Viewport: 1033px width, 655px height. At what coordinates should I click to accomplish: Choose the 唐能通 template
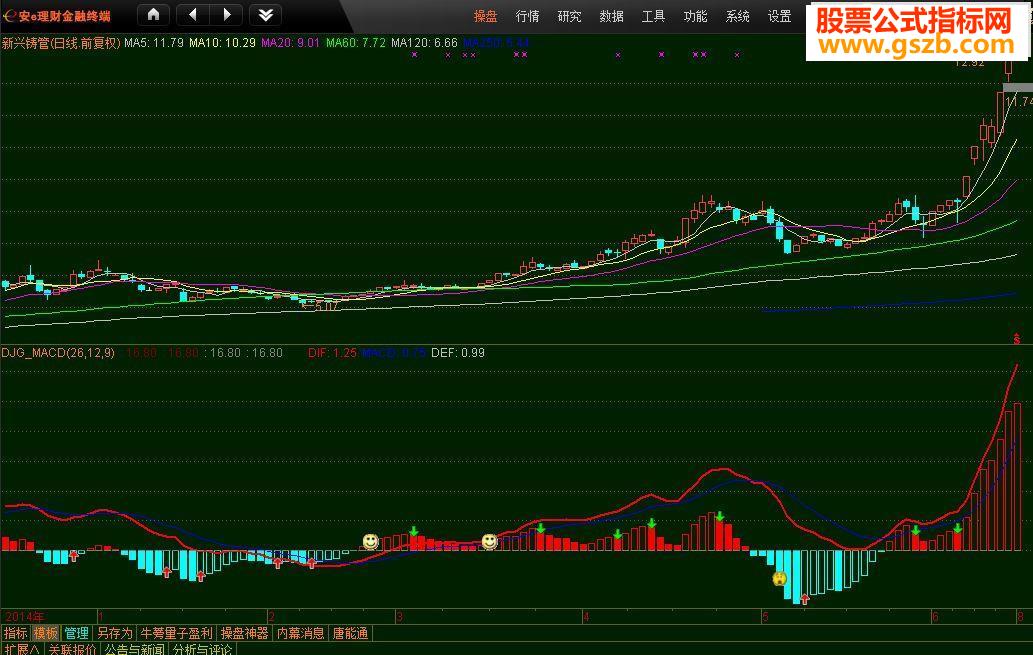tap(350, 633)
